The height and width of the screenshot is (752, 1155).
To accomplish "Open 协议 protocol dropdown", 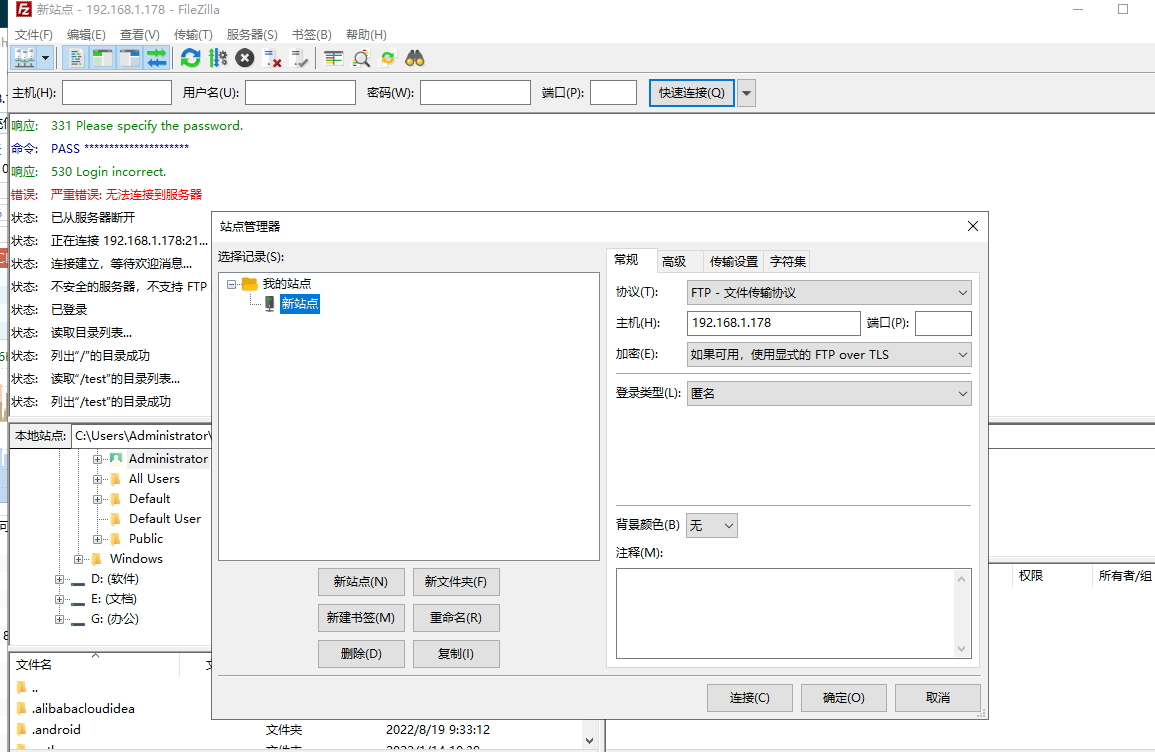I will click(829, 292).
